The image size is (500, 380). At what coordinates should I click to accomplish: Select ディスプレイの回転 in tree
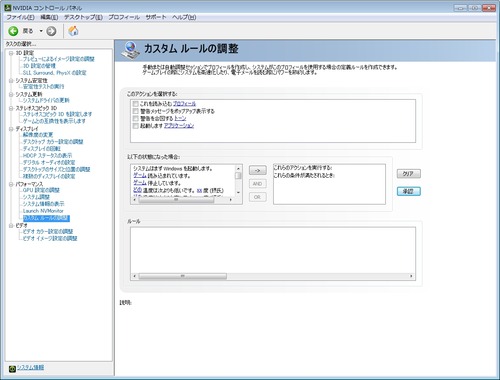point(42,149)
